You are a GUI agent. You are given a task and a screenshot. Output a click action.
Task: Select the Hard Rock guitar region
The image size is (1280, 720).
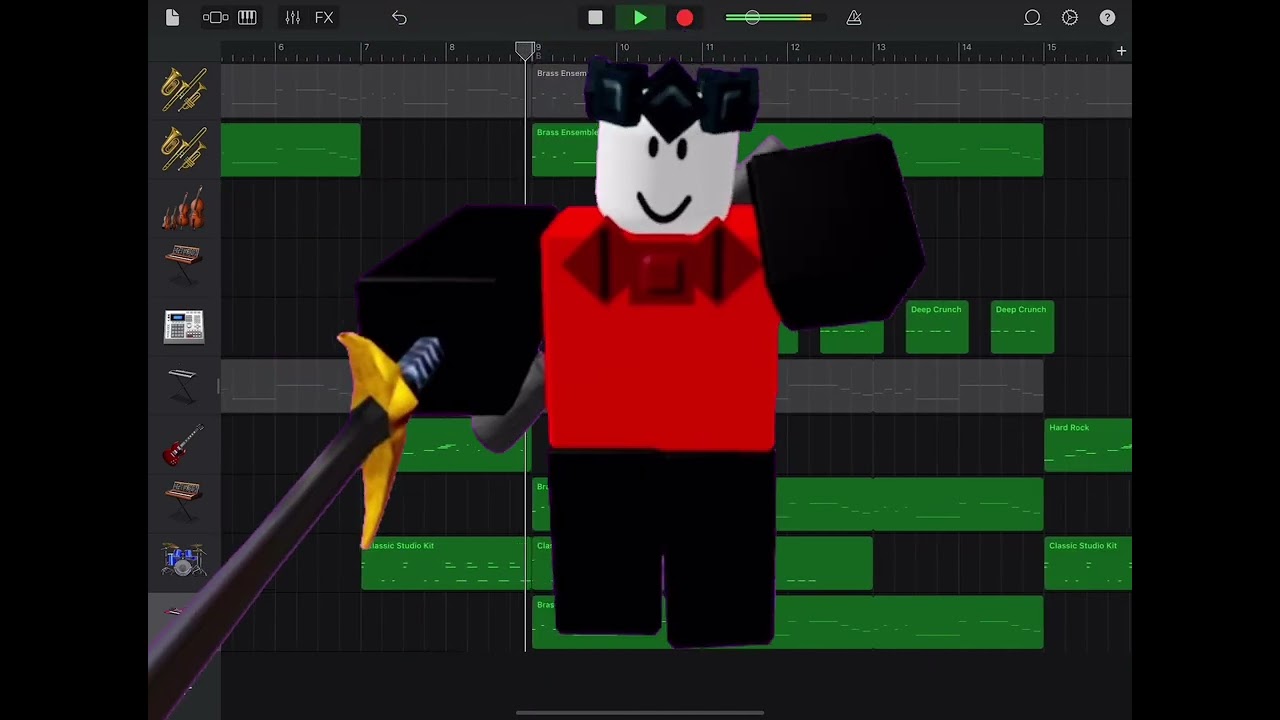tap(1088, 445)
